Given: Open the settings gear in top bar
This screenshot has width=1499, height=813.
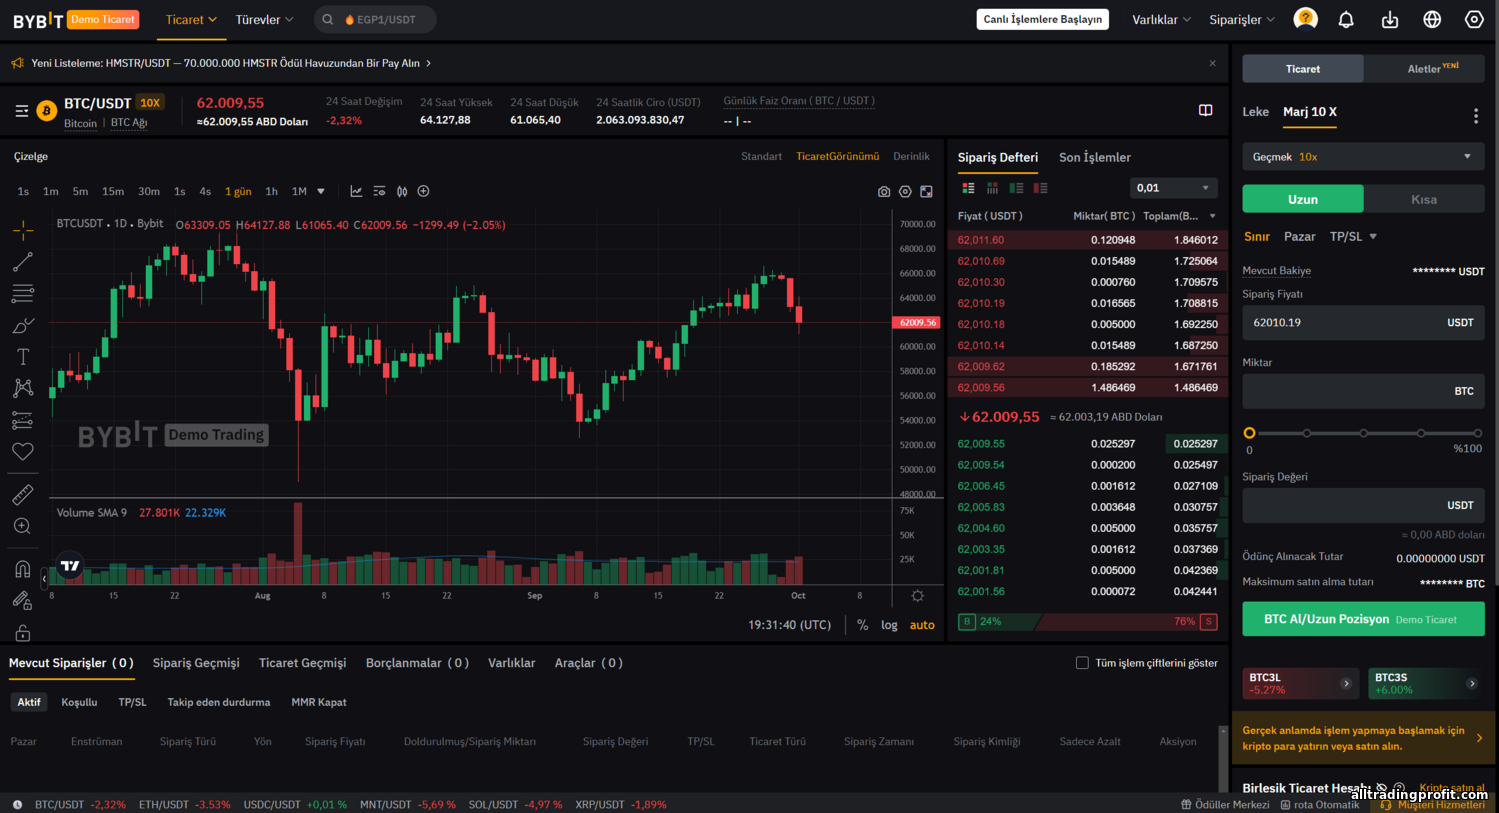Looking at the screenshot, I should click(x=1474, y=19).
